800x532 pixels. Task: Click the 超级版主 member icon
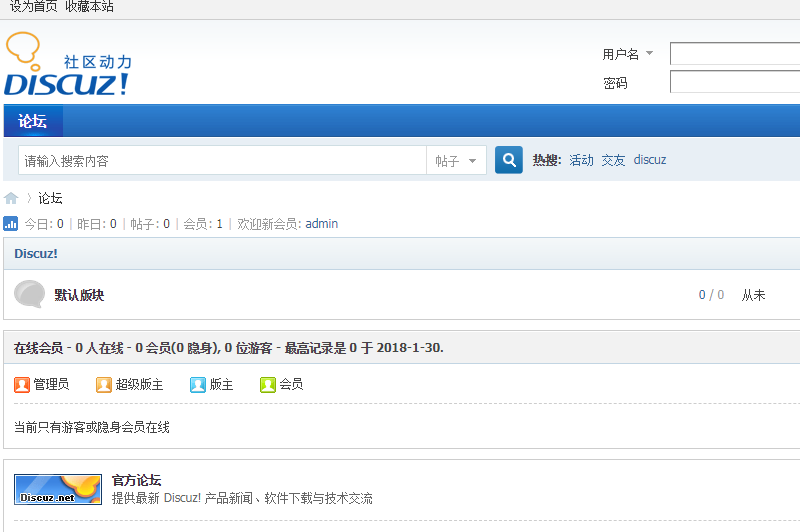[104, 384]
